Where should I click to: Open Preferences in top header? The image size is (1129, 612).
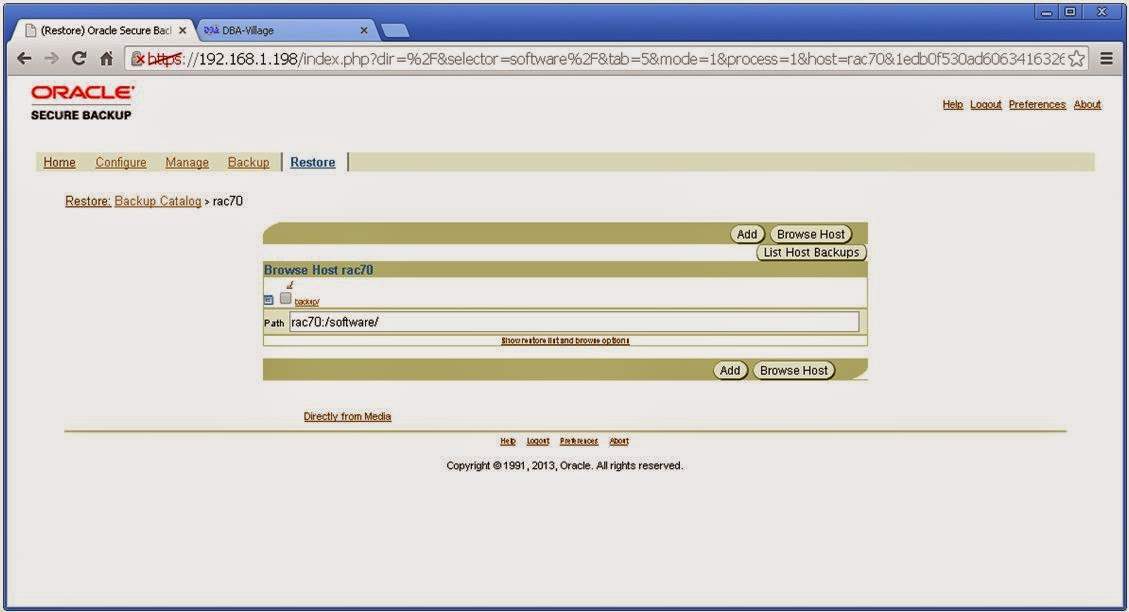(1037, 104)
